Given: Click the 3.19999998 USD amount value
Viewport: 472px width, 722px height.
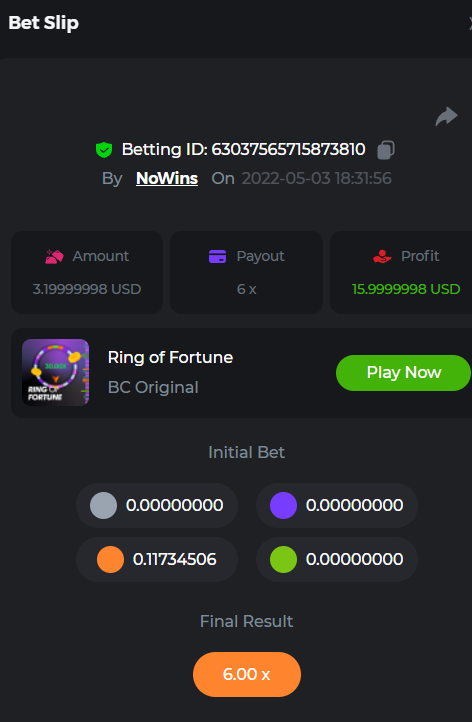Looking at the screenshot, I should click(x=87, y=289).
